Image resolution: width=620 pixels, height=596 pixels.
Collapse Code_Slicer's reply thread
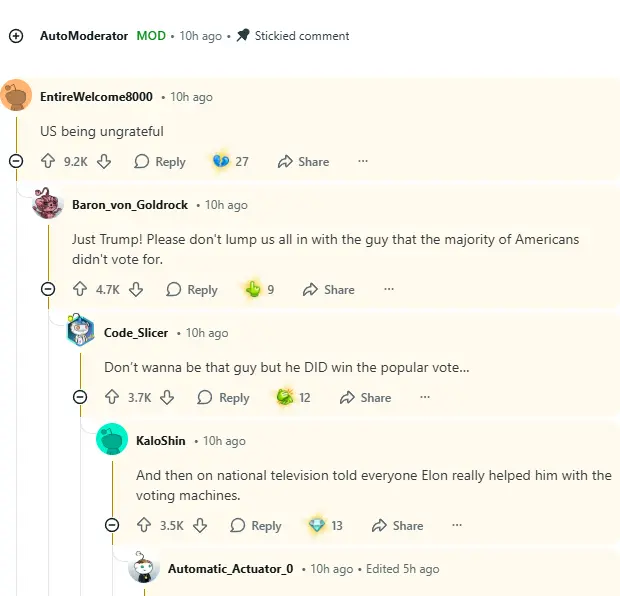coord(80,397)
